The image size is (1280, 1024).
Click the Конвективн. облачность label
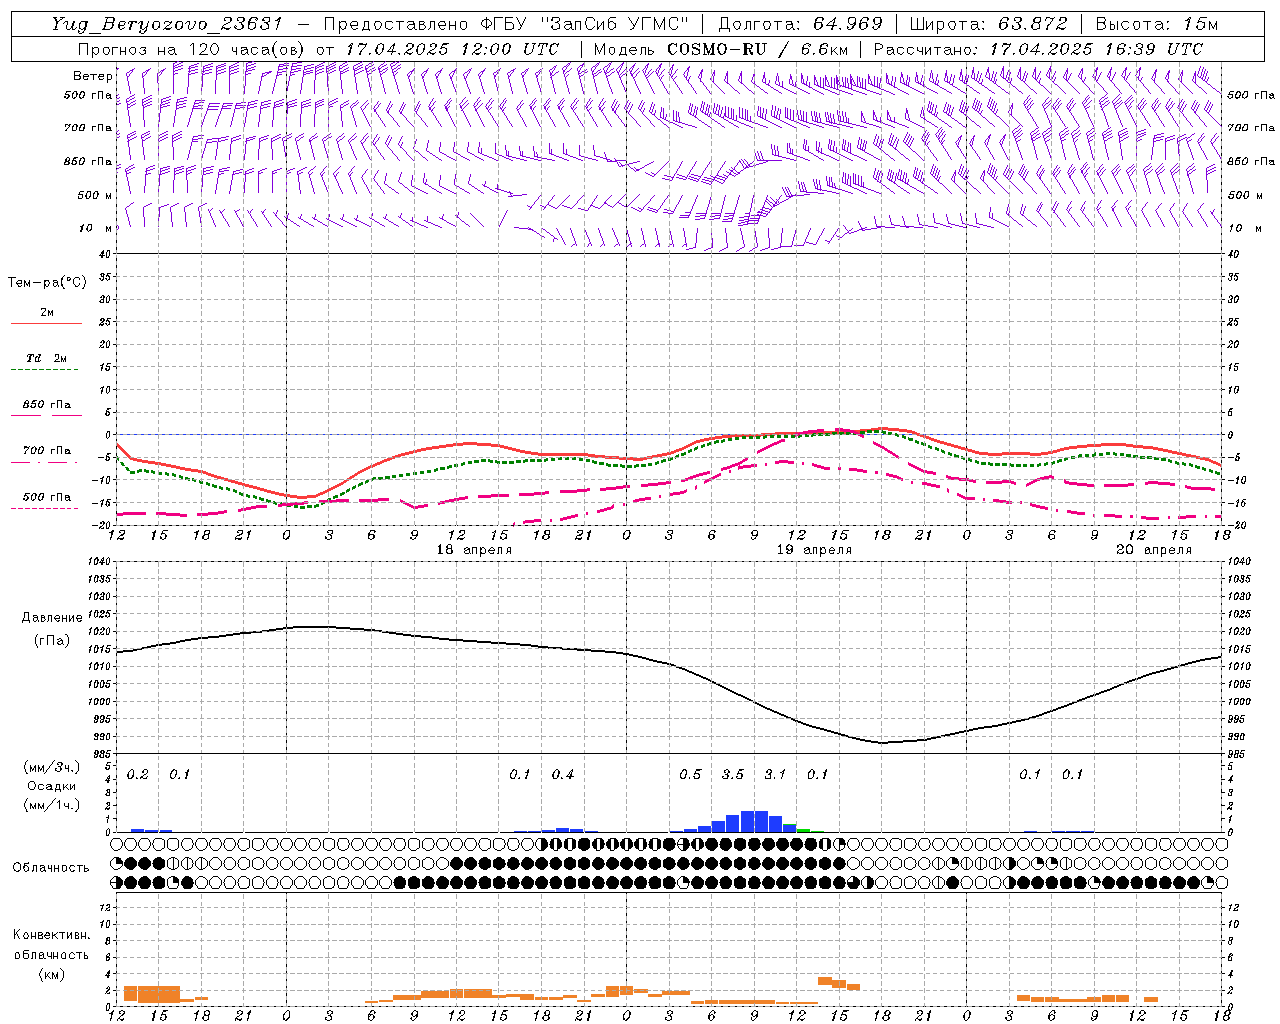coord(51,945)
